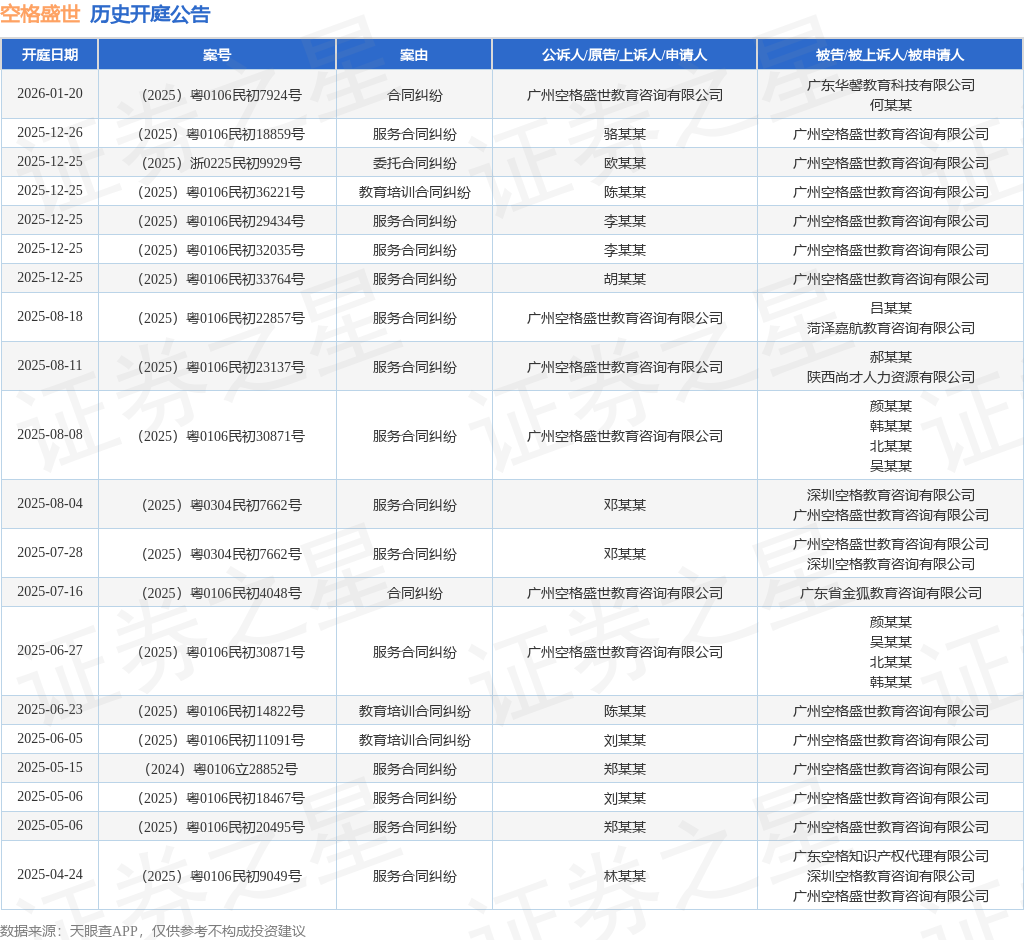
Task: Click case number 粤0106民初23137号
Action: coord(221,368)
